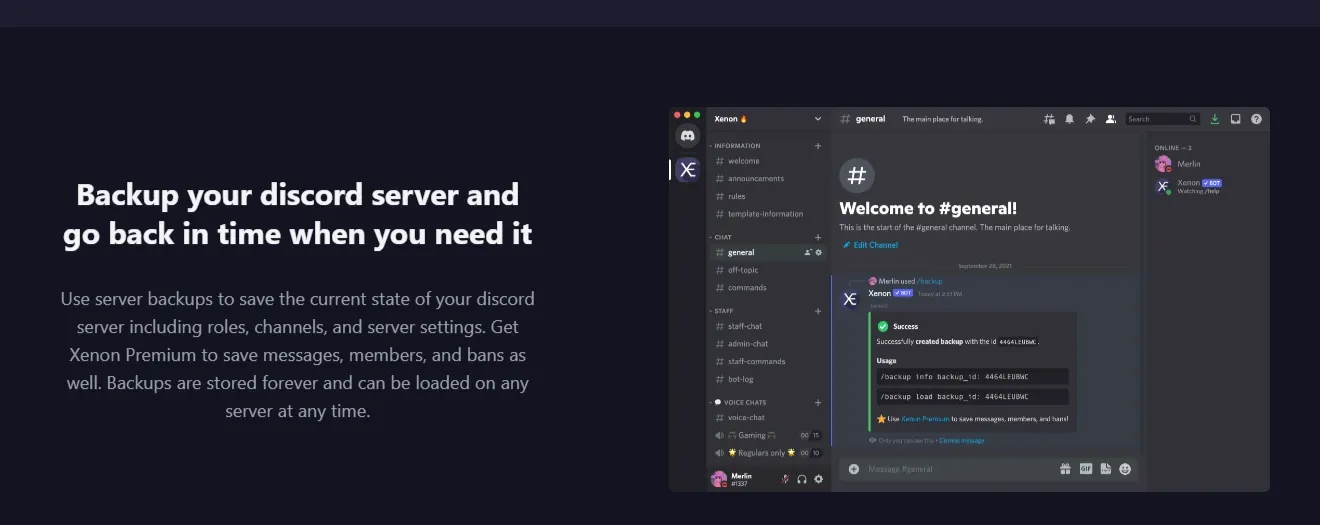Image resolution: width=1320 pixels, height=525 pixels.
Task: Click Merlin's avatar in the member list
Action: (x=1163, y=164)
